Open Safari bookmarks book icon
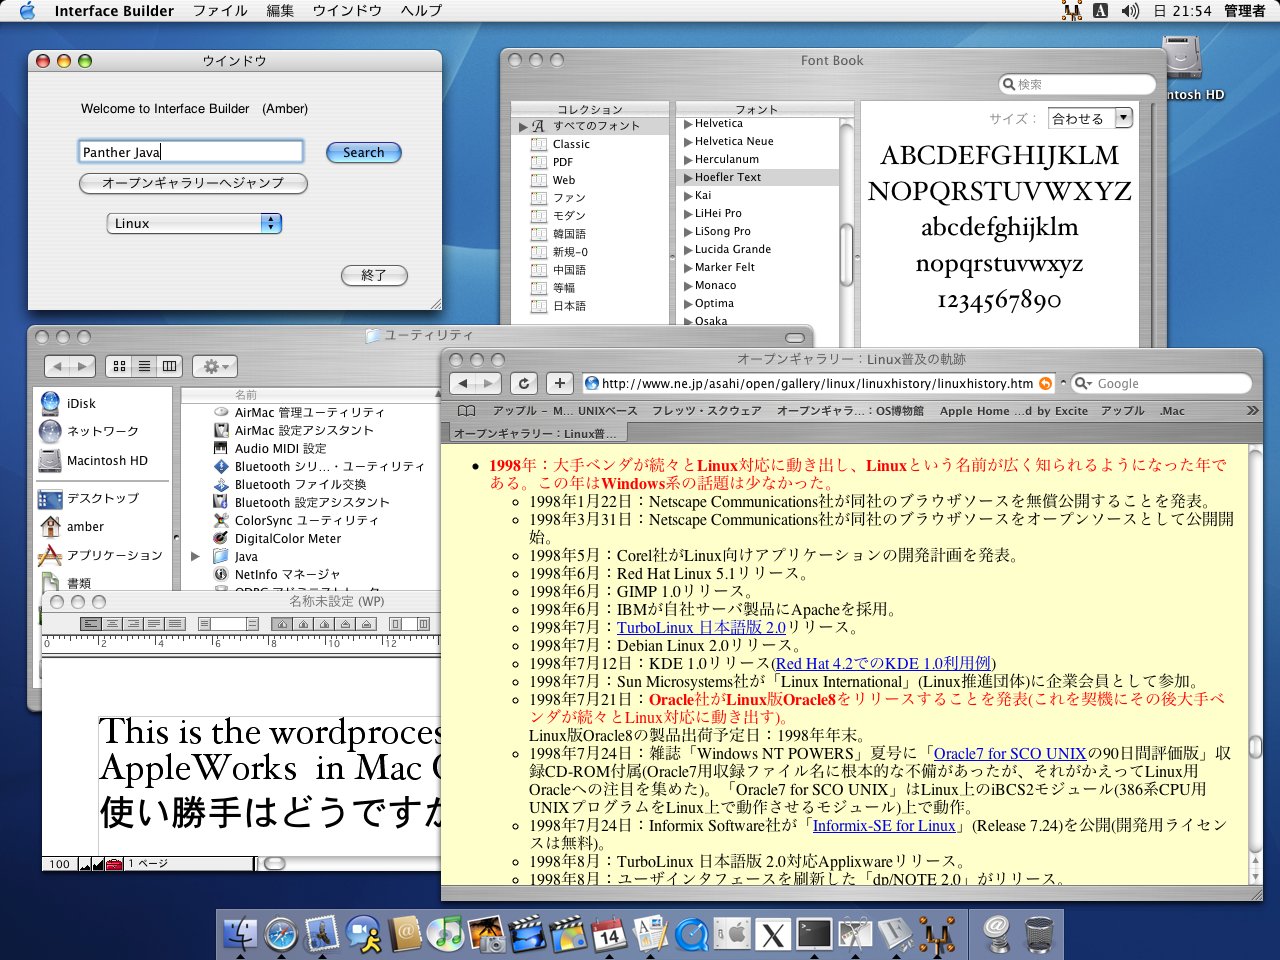 (466, 411)
